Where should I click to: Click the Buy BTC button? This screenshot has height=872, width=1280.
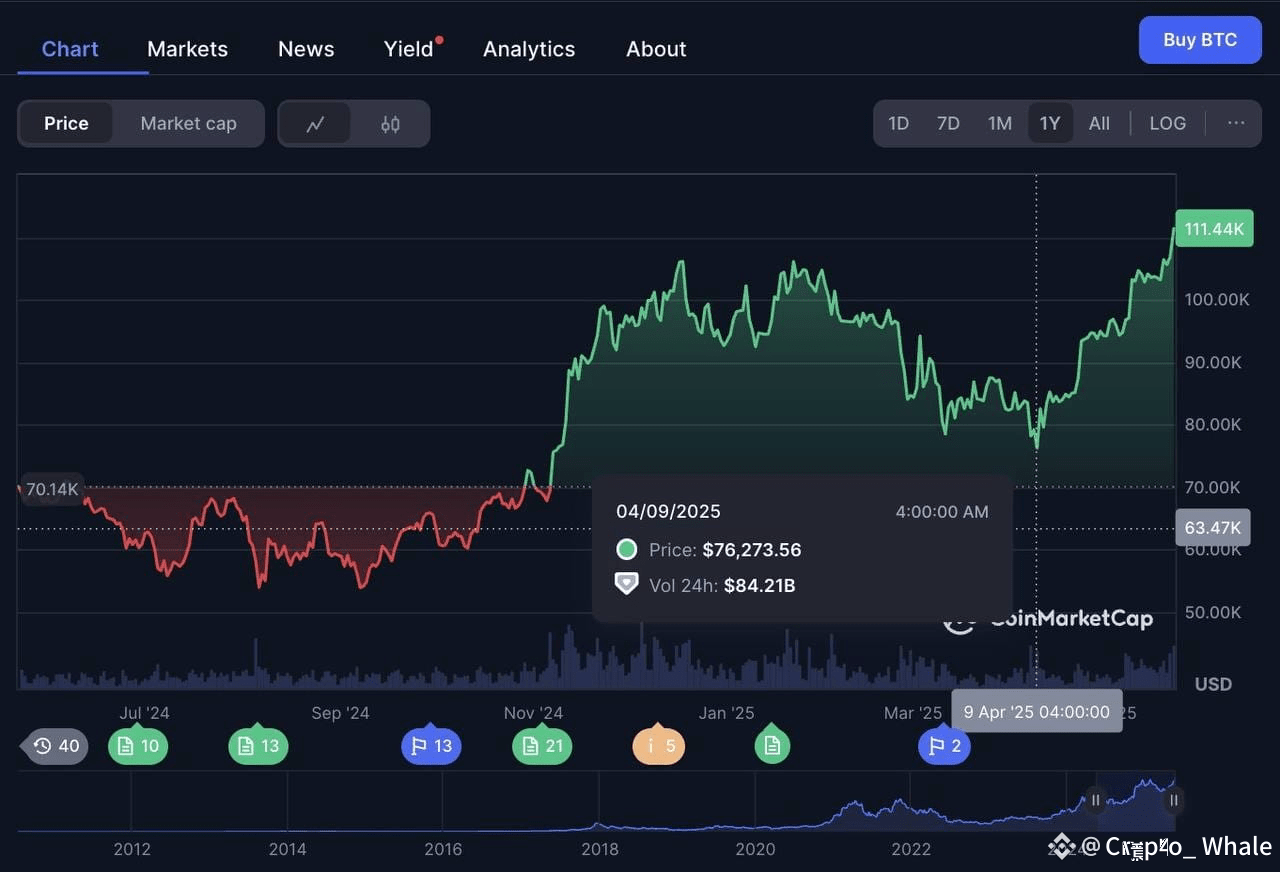(1200, 40)
